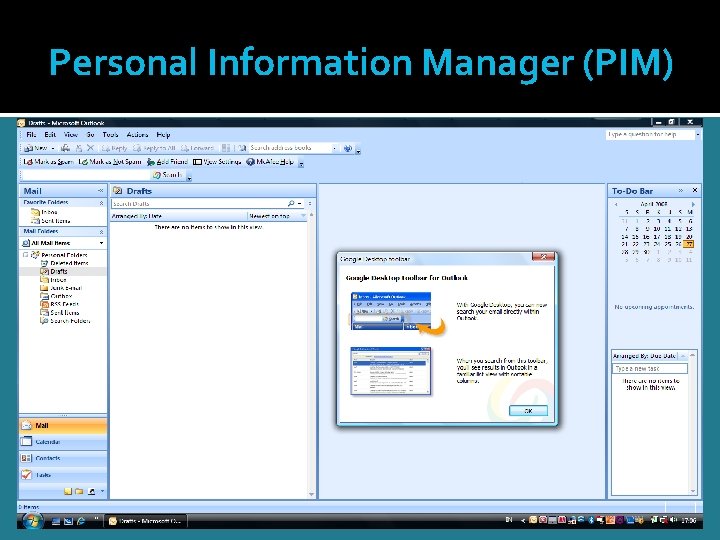Screen dimensions: 720x540
Task: Open the Go menu
Action: pos(90,135)
